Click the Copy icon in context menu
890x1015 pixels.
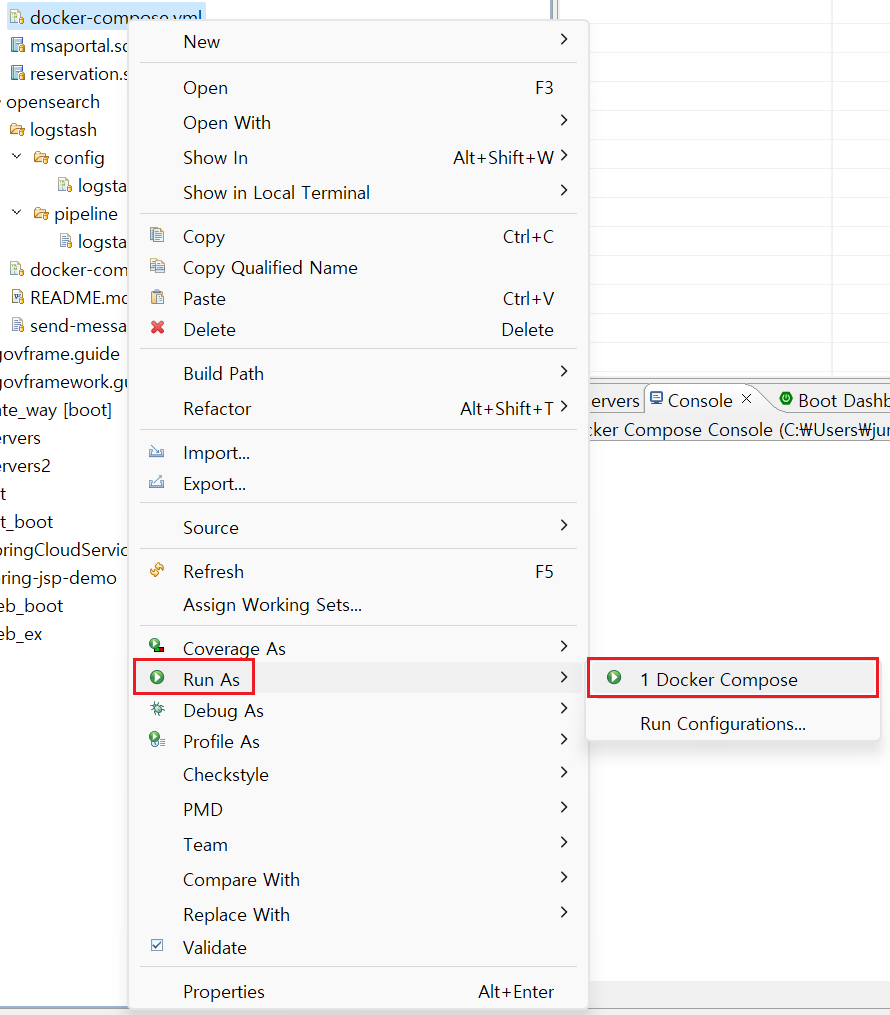point(157,236)
